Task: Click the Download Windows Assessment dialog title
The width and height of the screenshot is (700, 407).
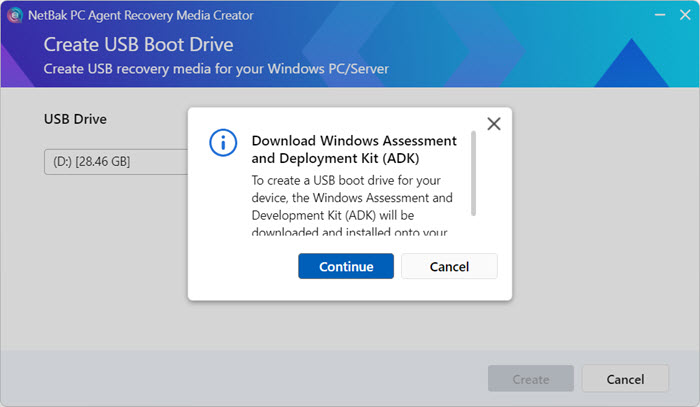Action: (354, 150)
